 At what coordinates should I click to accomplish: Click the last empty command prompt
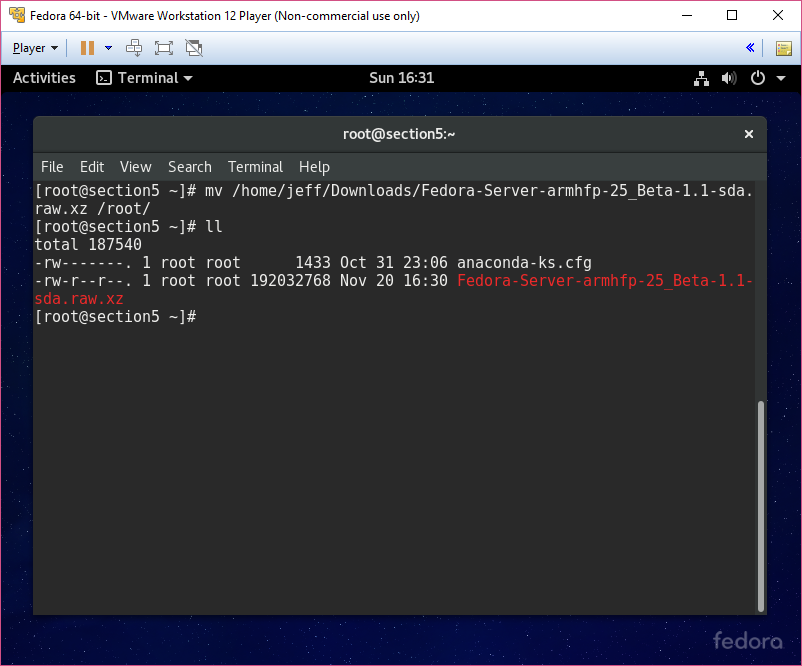coord(115,317)
